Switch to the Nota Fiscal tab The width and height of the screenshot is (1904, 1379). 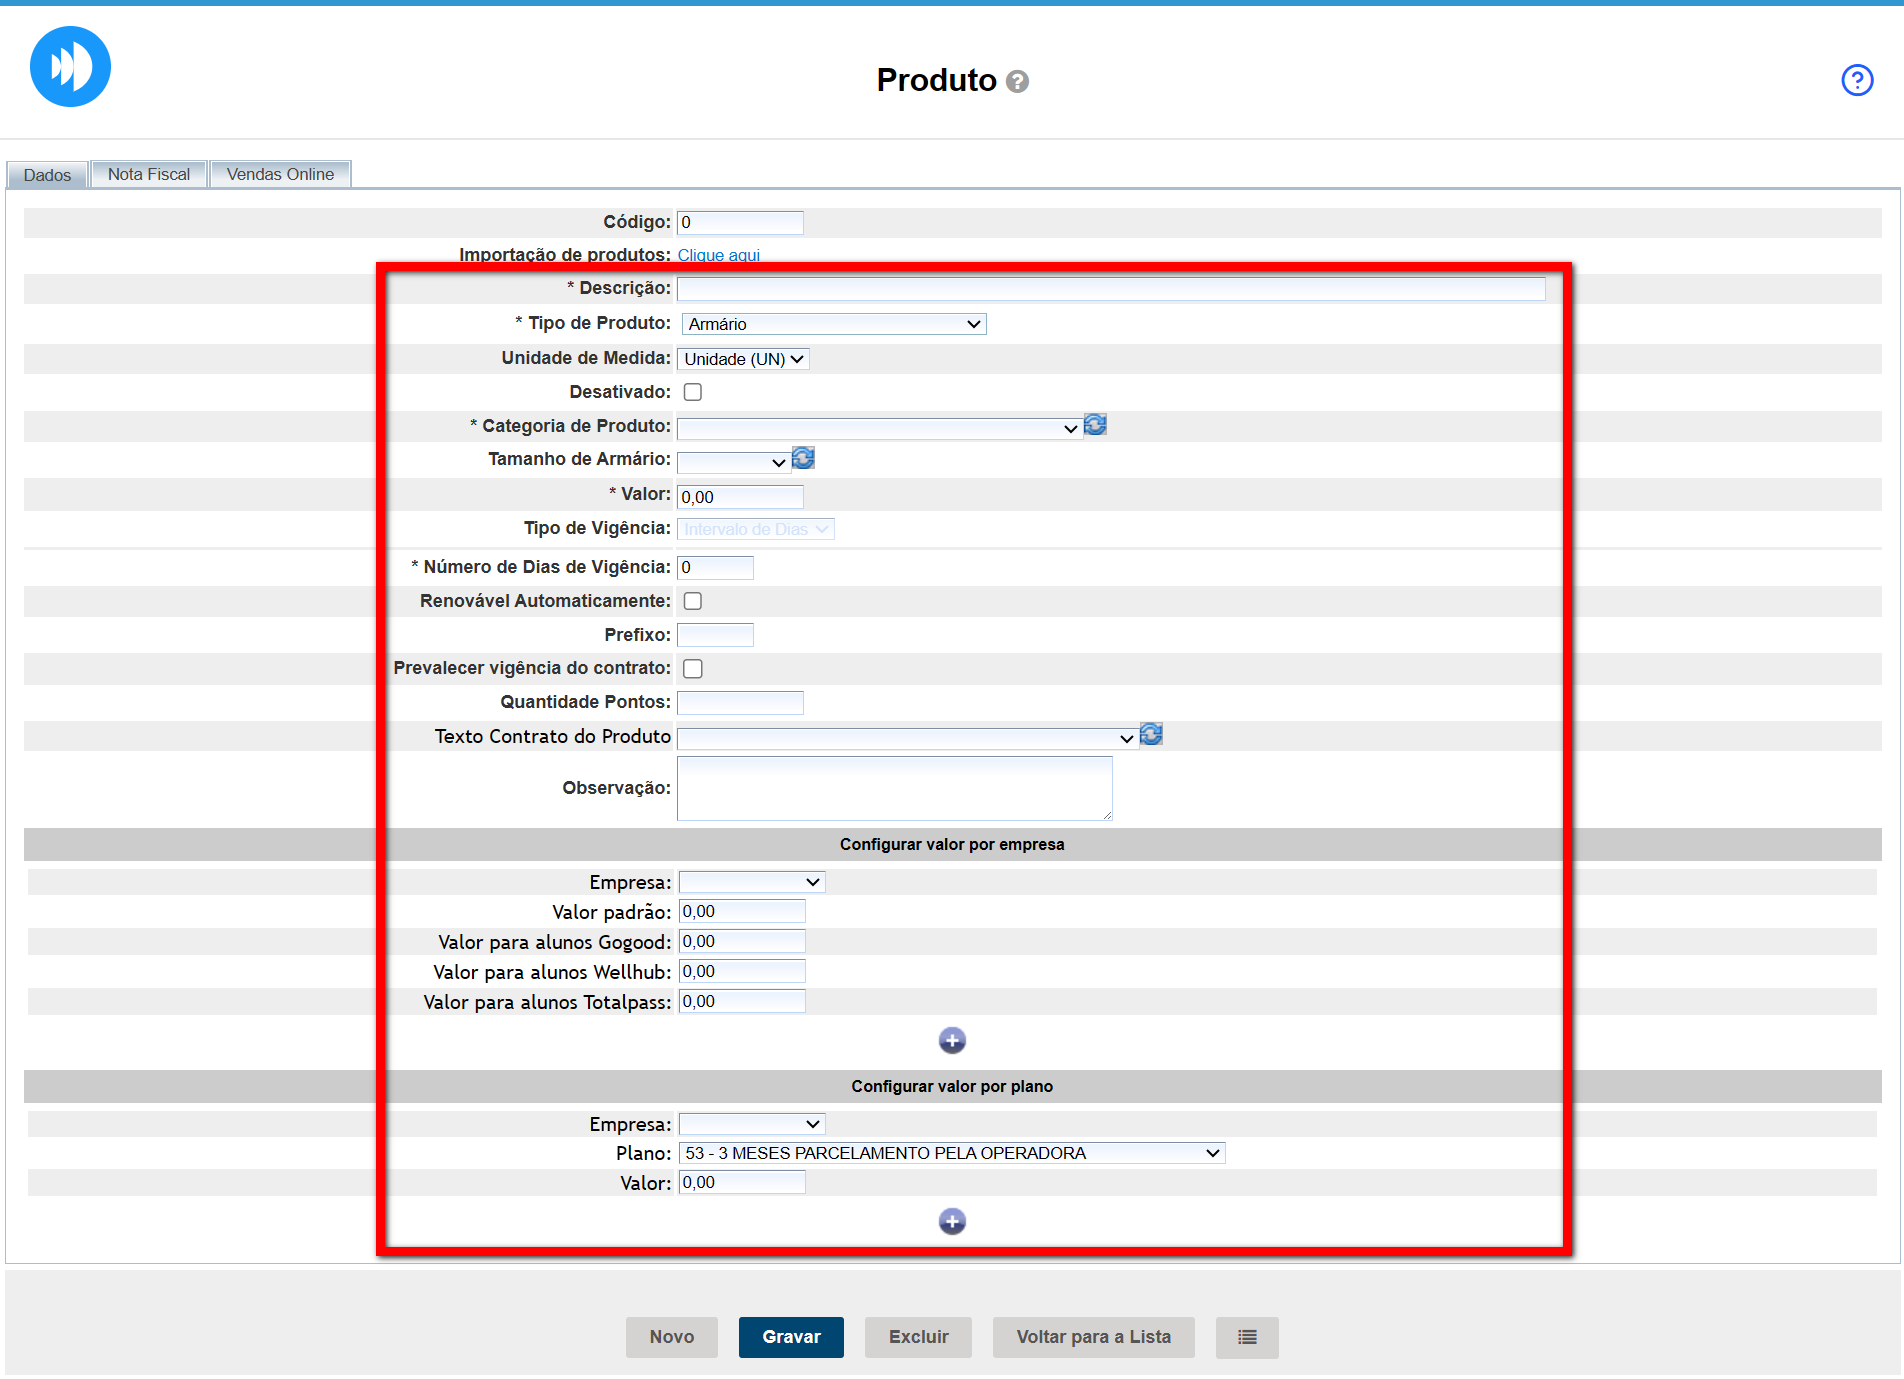[149, 174]
